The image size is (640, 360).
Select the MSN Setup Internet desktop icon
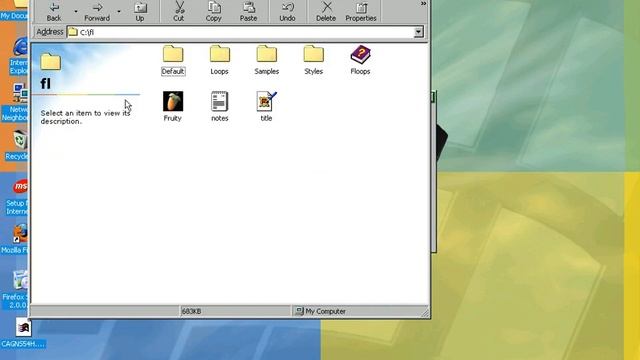pos(17,198)
